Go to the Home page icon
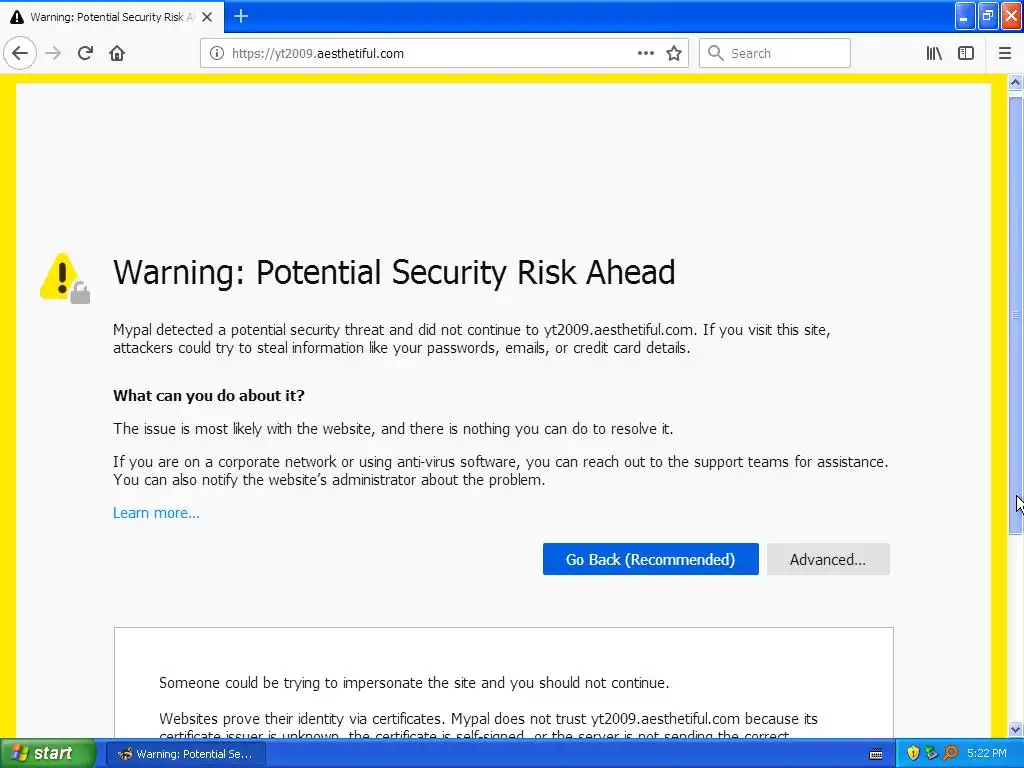Screen dimensions: 1024x768 click(117, 53)
